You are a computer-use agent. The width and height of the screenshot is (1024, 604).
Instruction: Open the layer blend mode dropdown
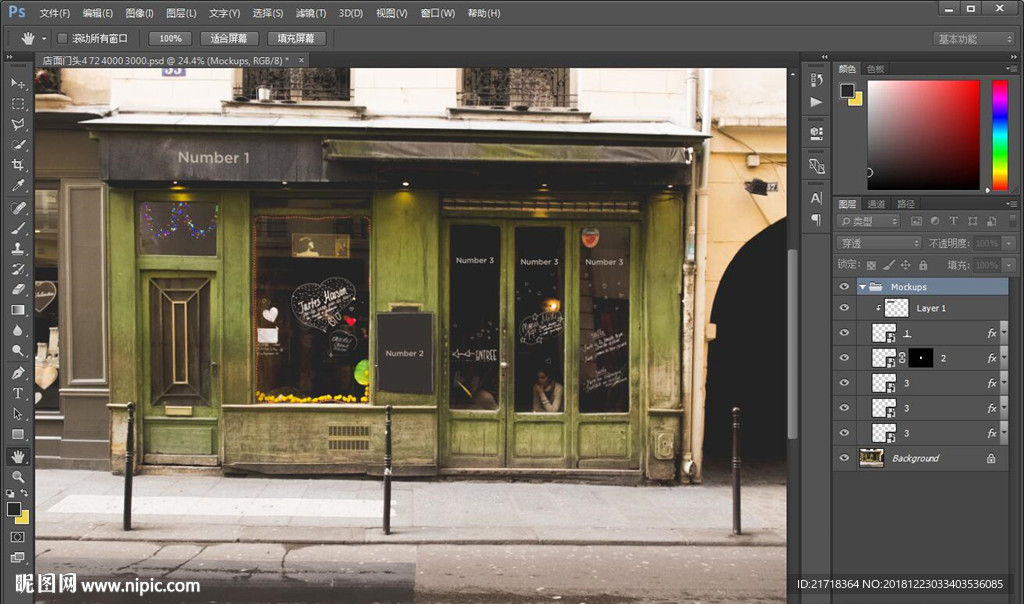(x=879, y=243)
